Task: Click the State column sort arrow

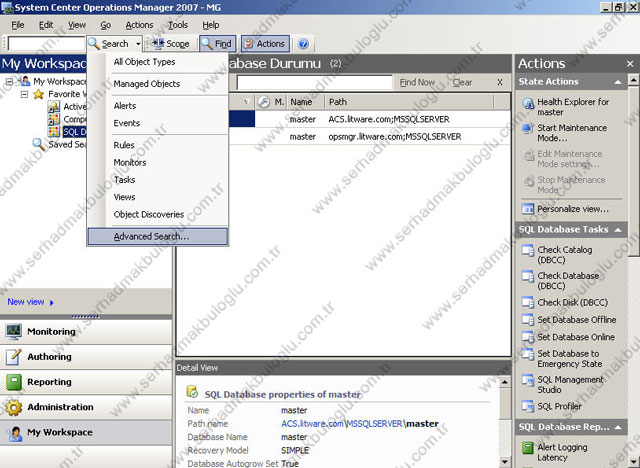Action: (247, 102)
